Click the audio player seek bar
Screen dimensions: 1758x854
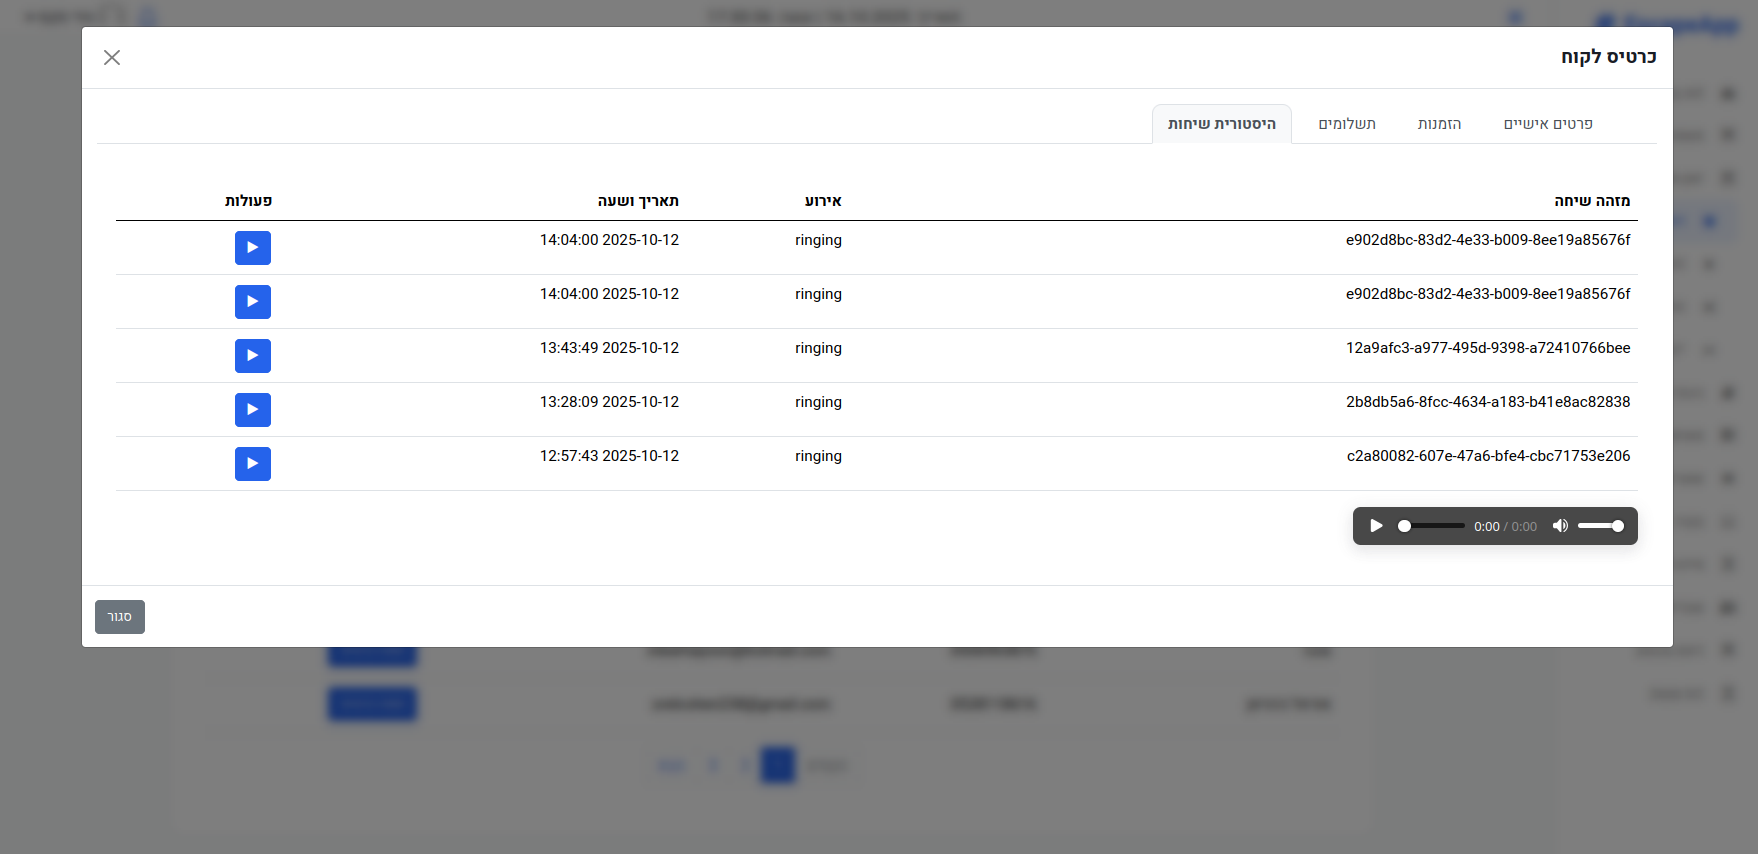pos(1433,526)
